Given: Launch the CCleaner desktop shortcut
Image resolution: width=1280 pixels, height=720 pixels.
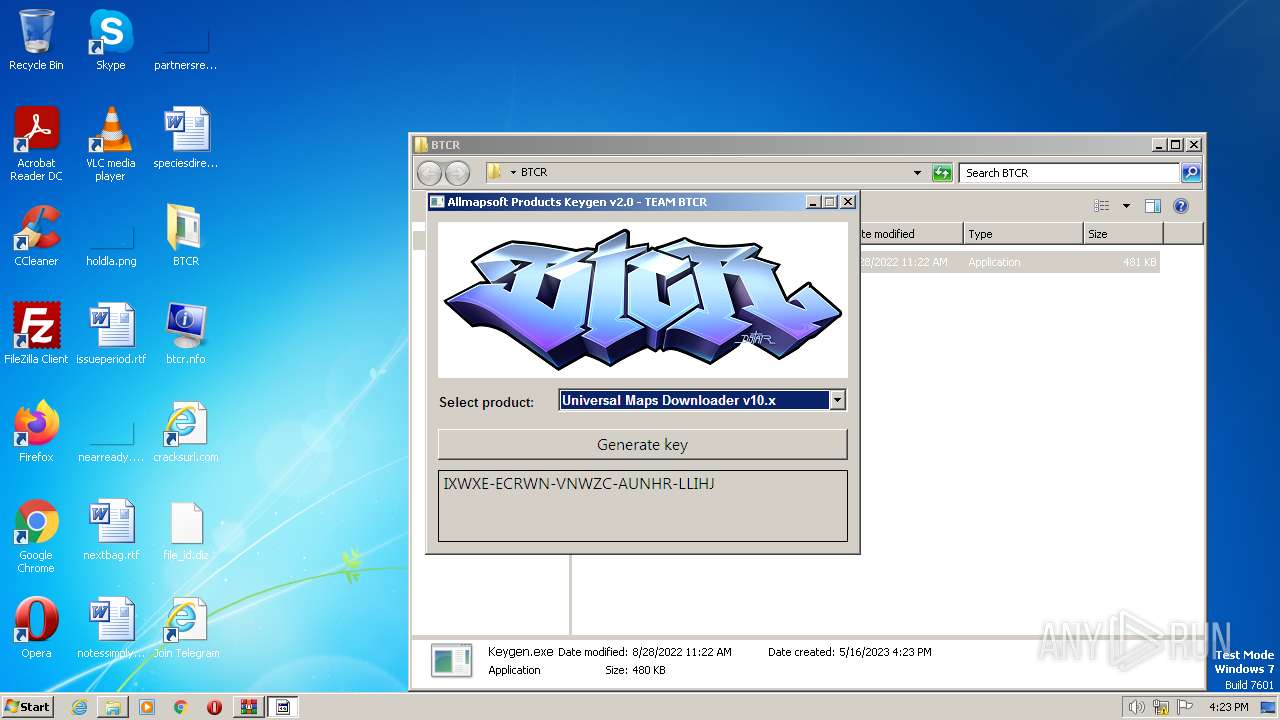Looking at the screenshot, I should point(36,235).
